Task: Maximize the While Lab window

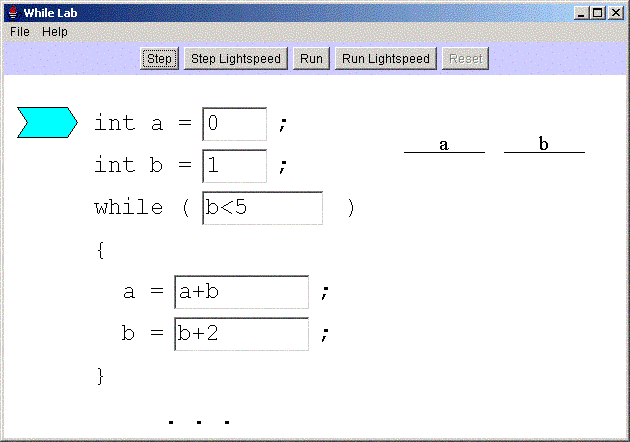Action: 599,12
